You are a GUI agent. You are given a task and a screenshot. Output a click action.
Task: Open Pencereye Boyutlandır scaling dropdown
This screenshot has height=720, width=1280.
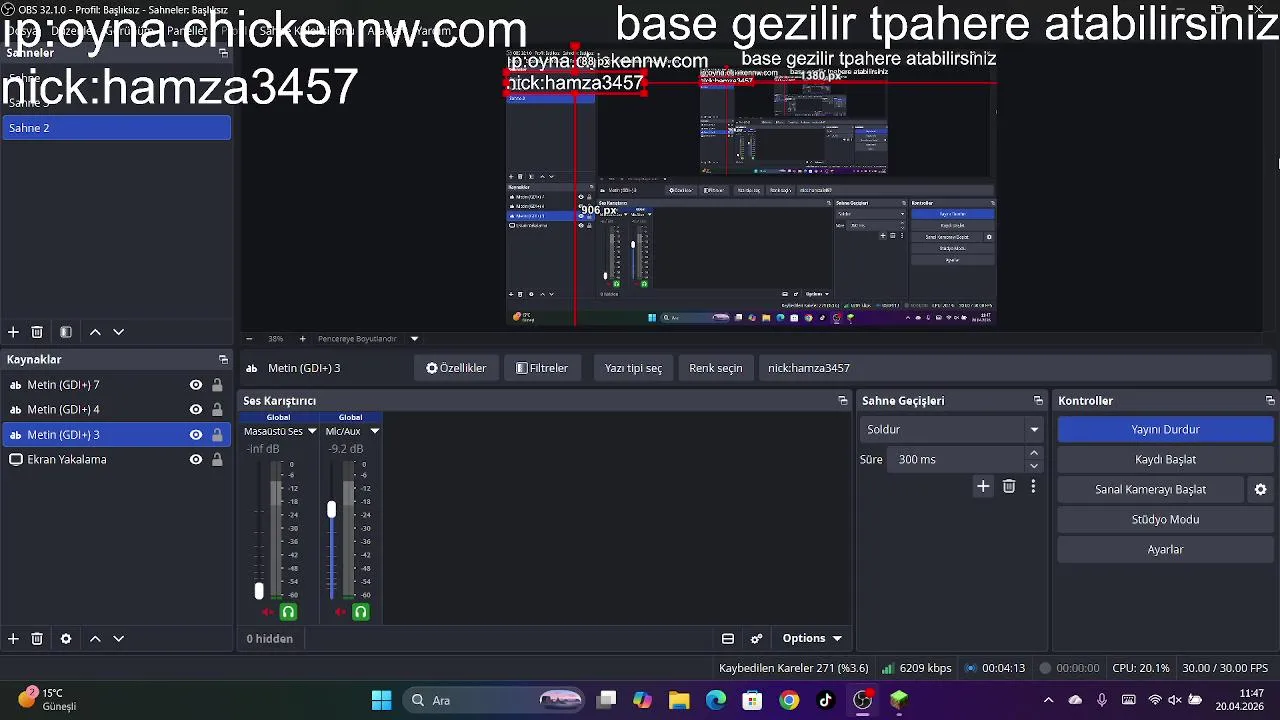414,339
